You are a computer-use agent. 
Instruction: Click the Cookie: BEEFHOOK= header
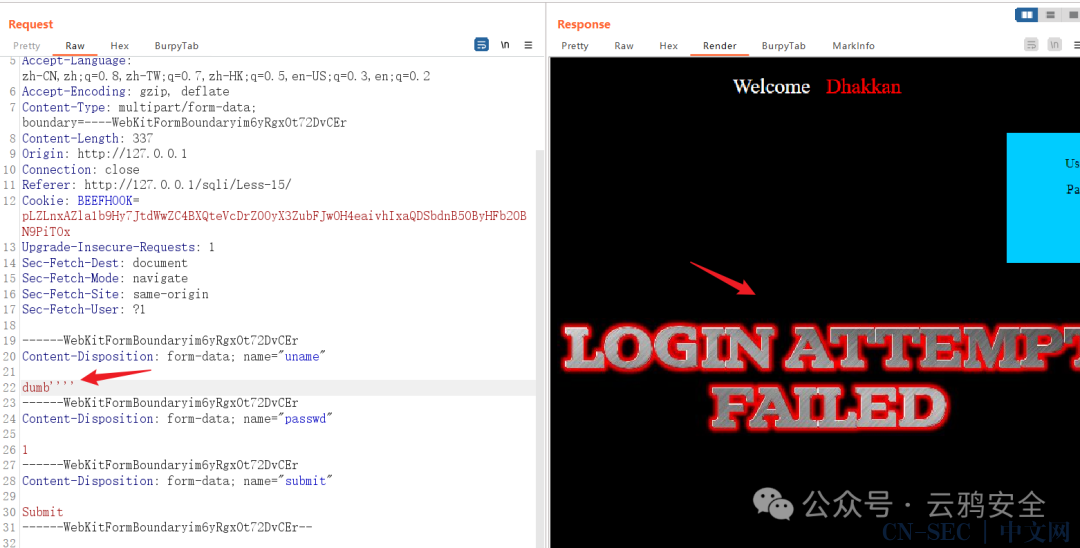tap(81, 200)
